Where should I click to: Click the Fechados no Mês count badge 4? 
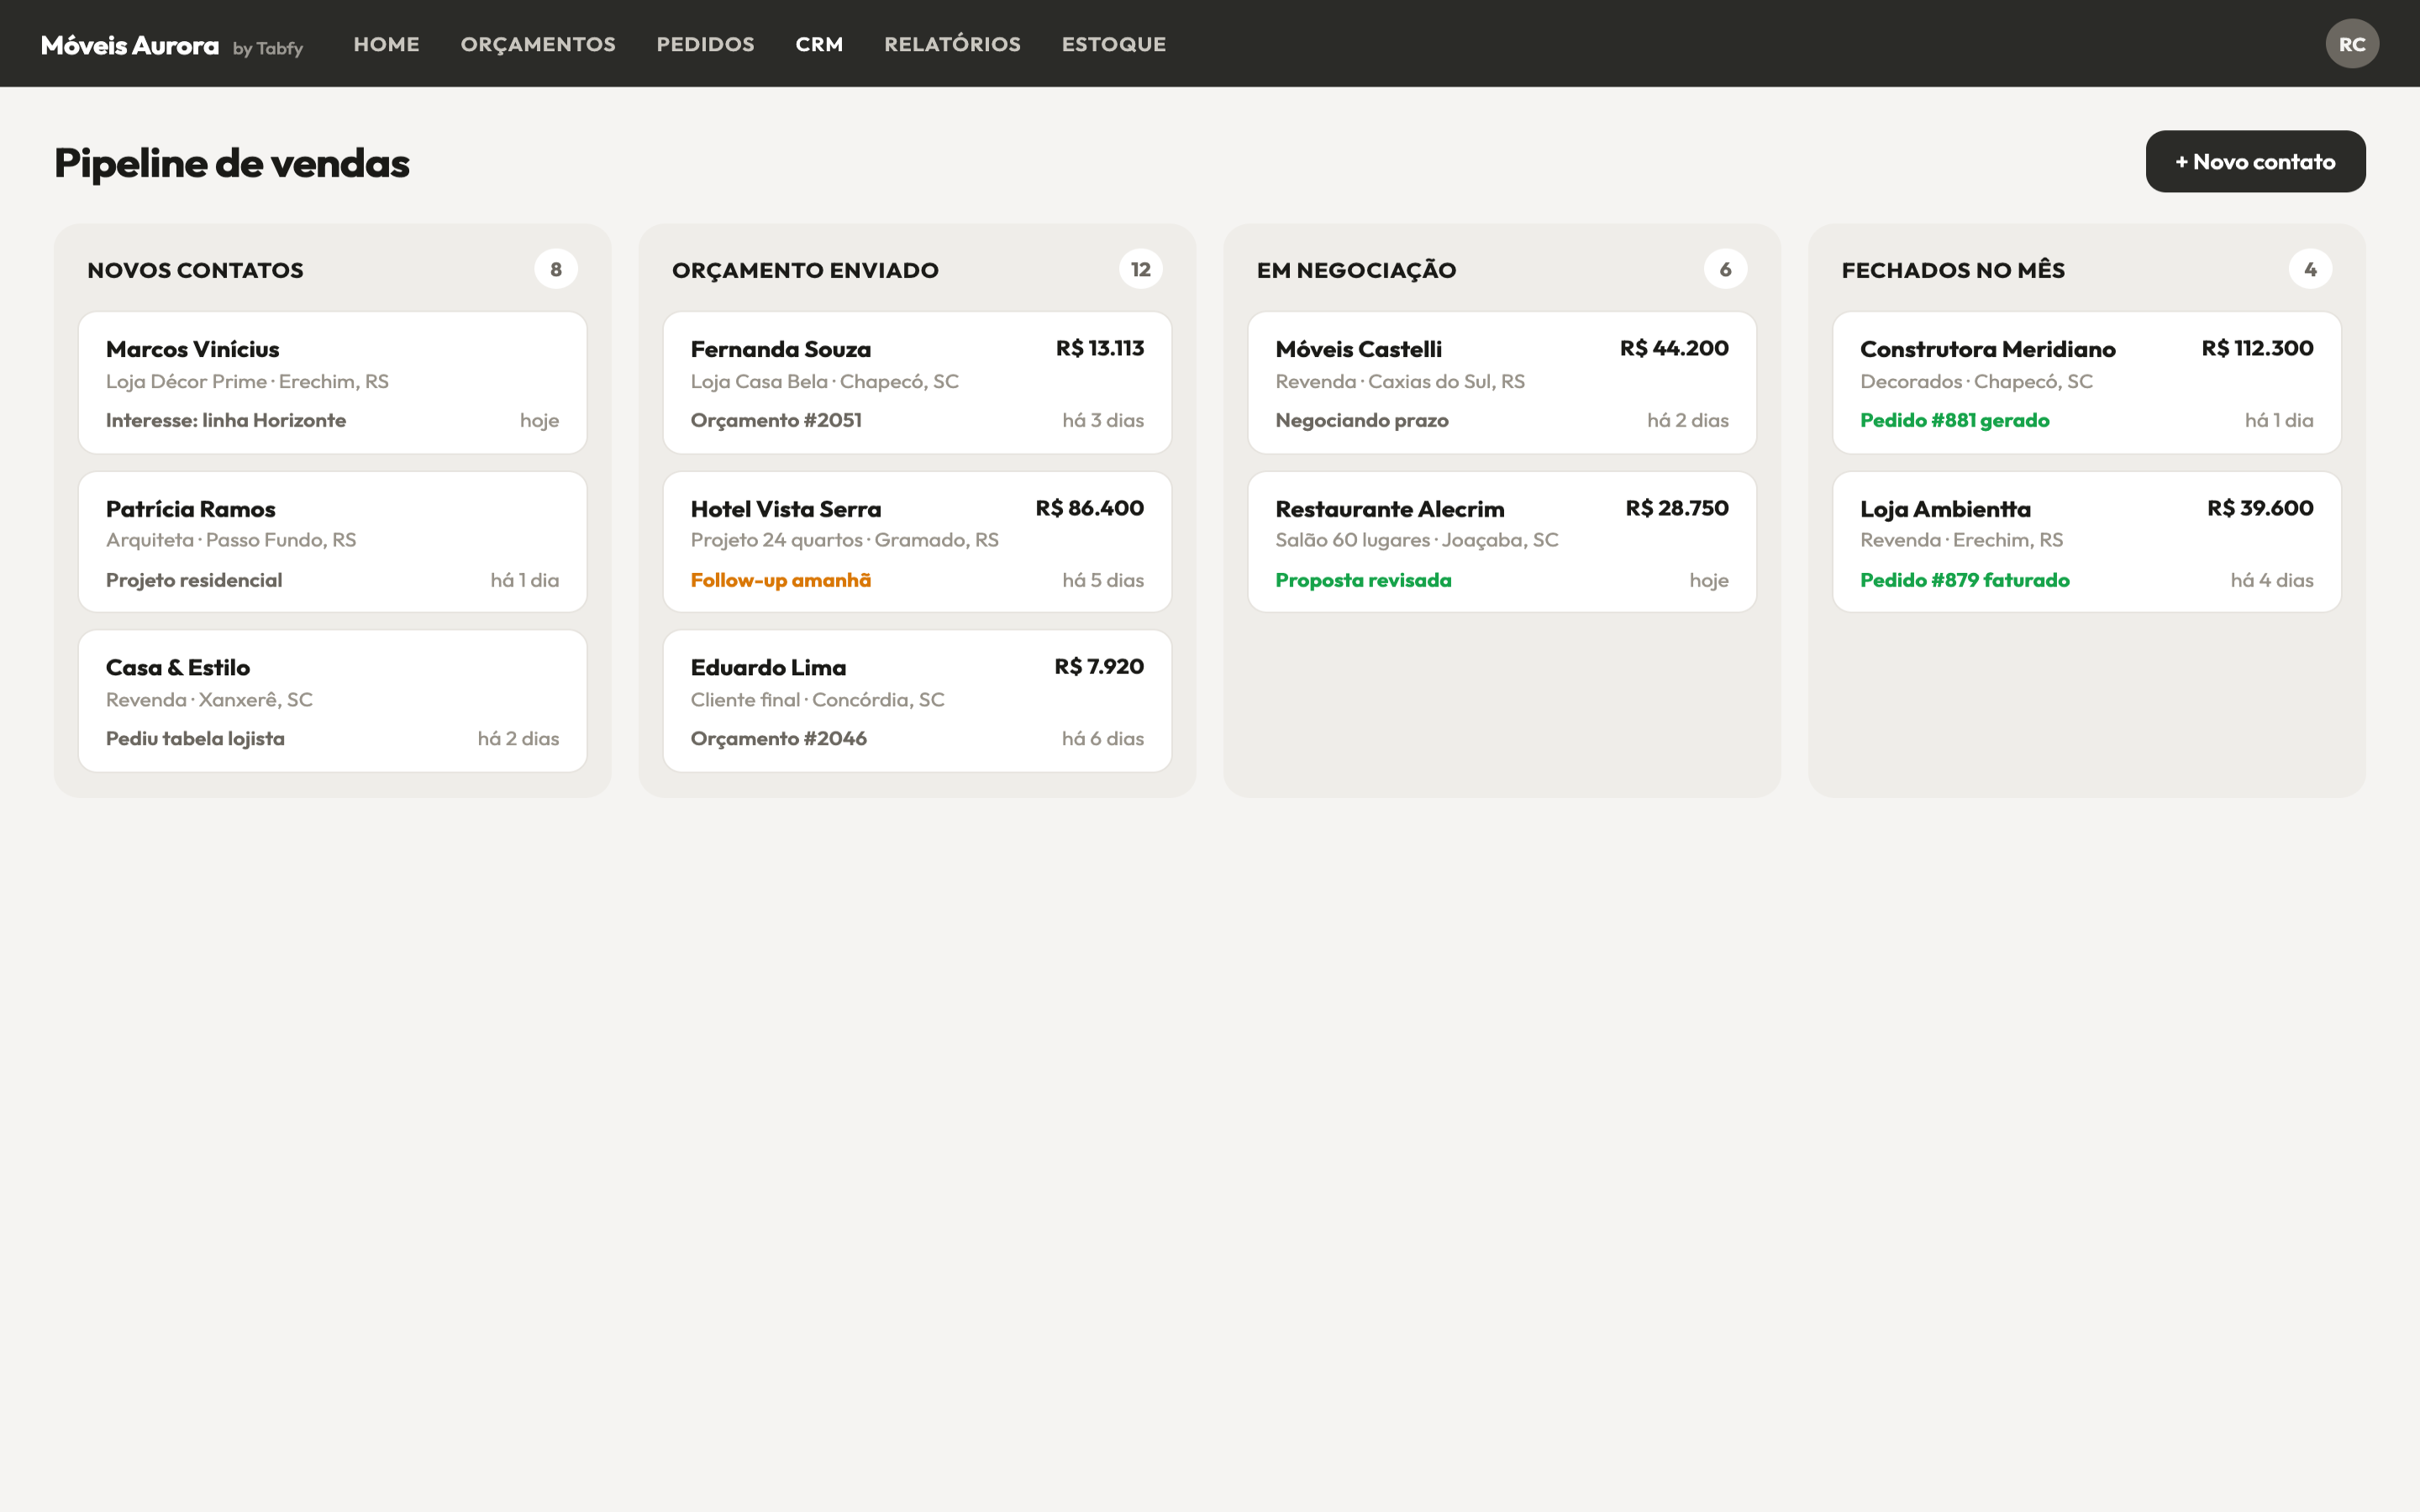point(2310,269)
